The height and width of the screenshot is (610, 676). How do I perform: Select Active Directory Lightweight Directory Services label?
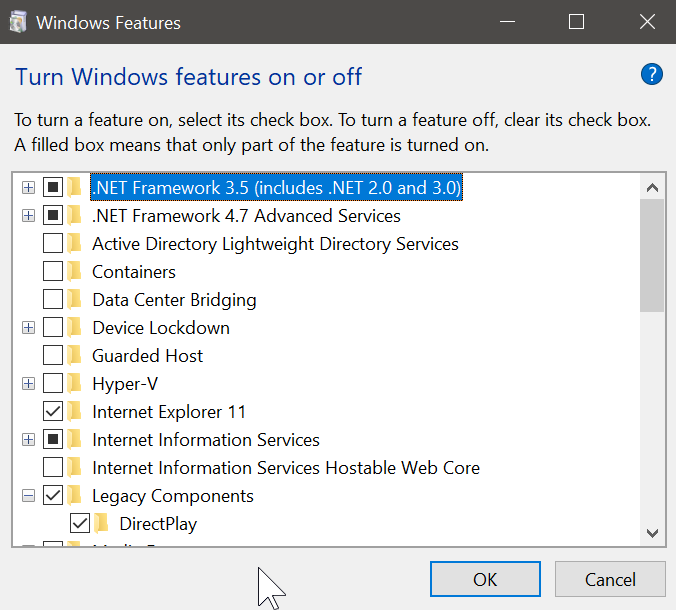point(275,244)
